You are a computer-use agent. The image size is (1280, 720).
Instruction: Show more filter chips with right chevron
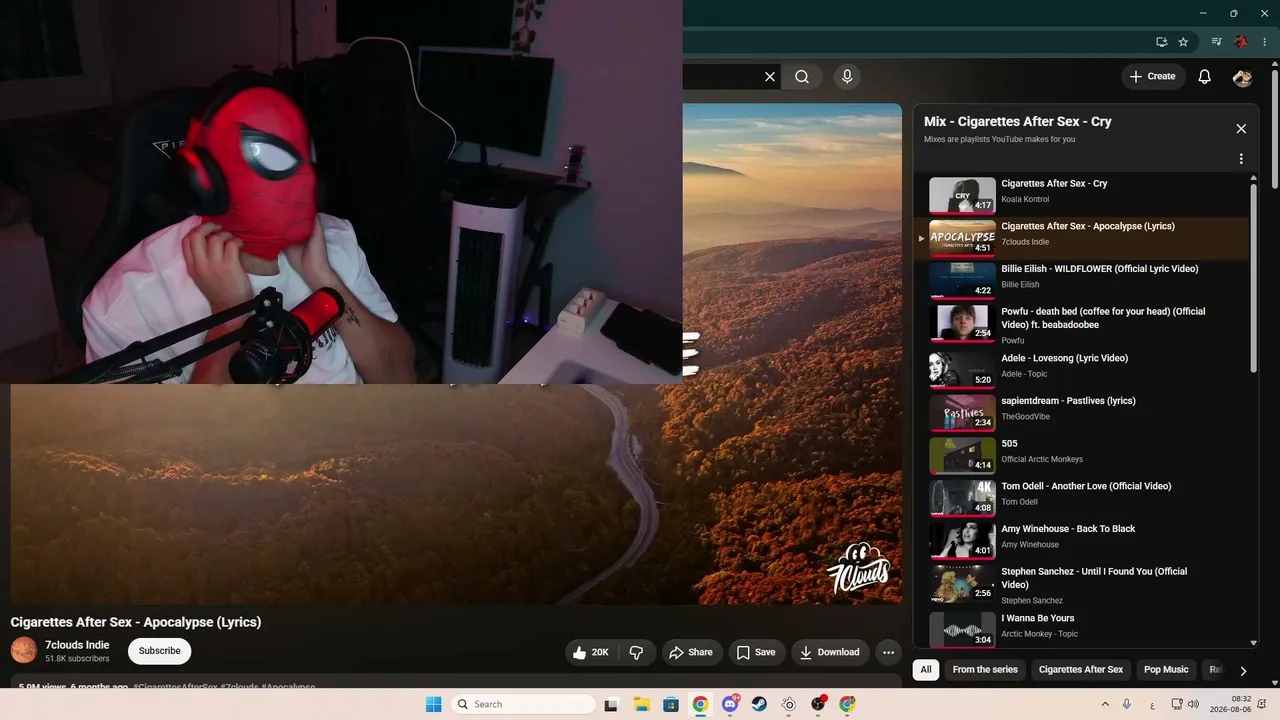point(1243,671)
